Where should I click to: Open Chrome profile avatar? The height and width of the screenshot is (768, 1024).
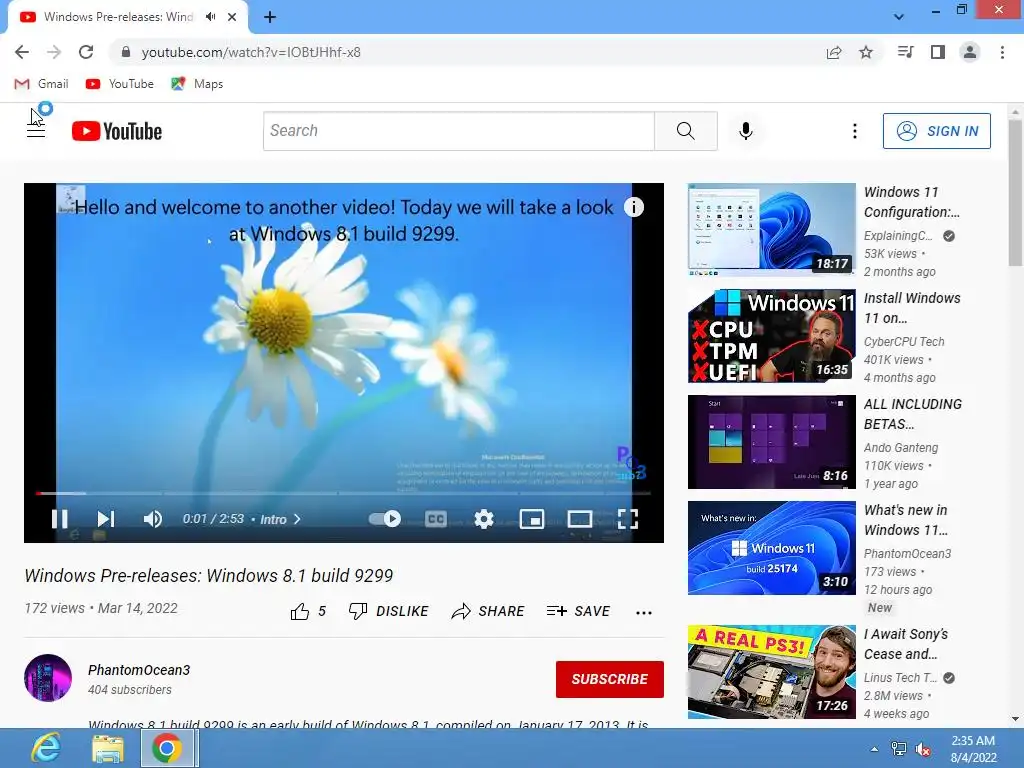pyautogui.click(x=970, y=52)
